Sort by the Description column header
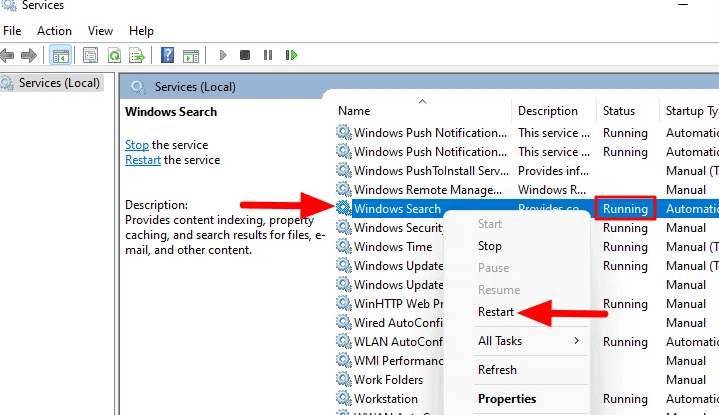 pyautogui.click(x=548, y=111)
